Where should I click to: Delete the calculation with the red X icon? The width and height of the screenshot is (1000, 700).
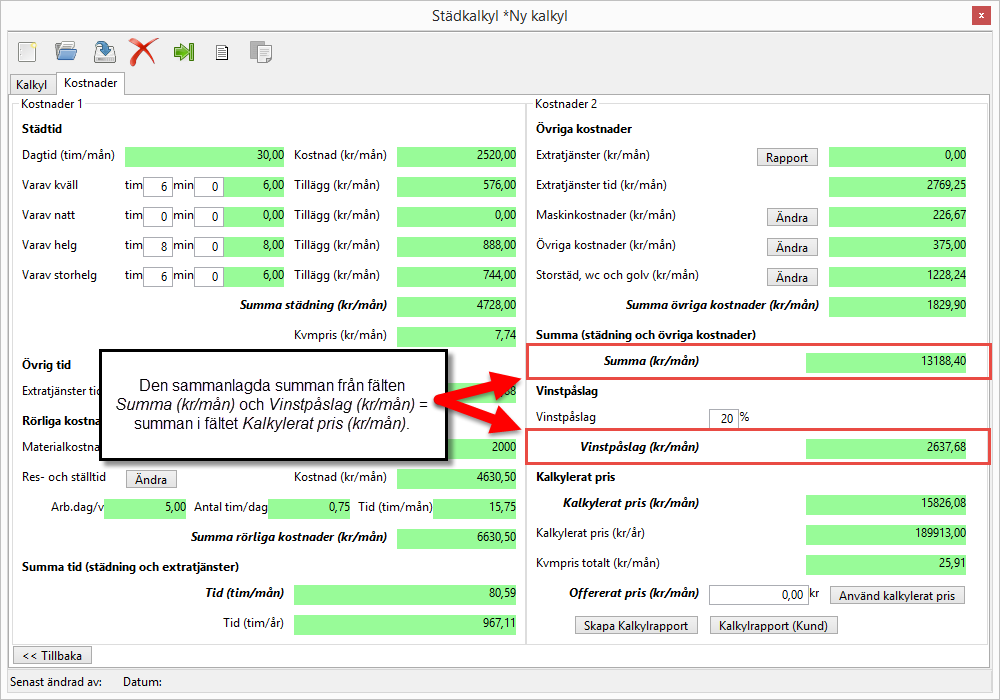click(x=143, y=51)
